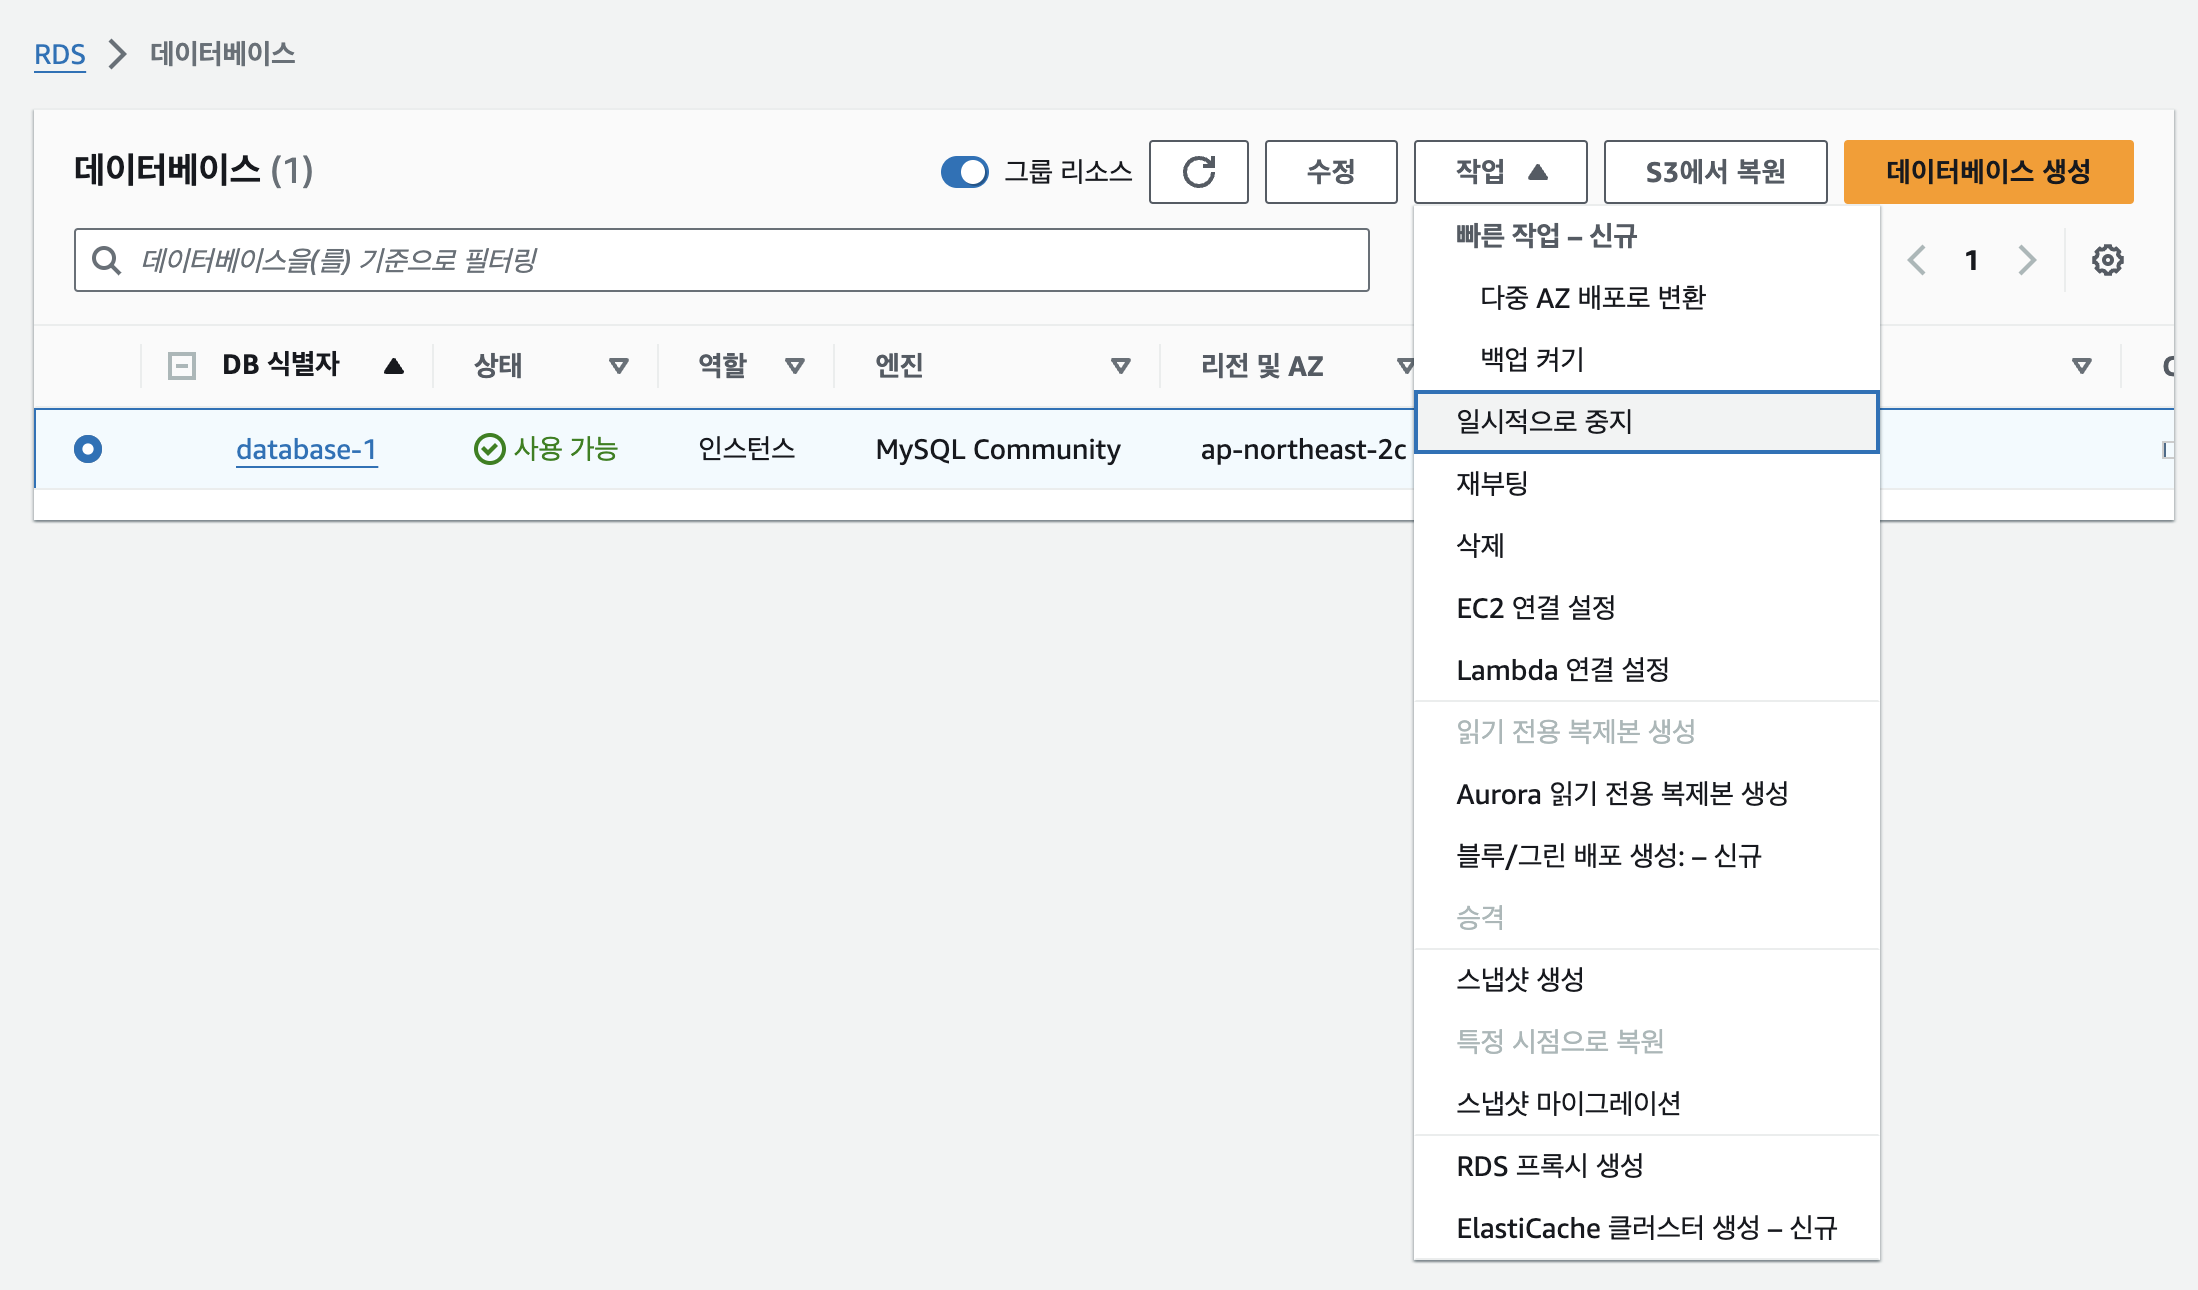Sort ascending by DB 식별자 arrow
2198x1290 pixels.
click(394, 366)
